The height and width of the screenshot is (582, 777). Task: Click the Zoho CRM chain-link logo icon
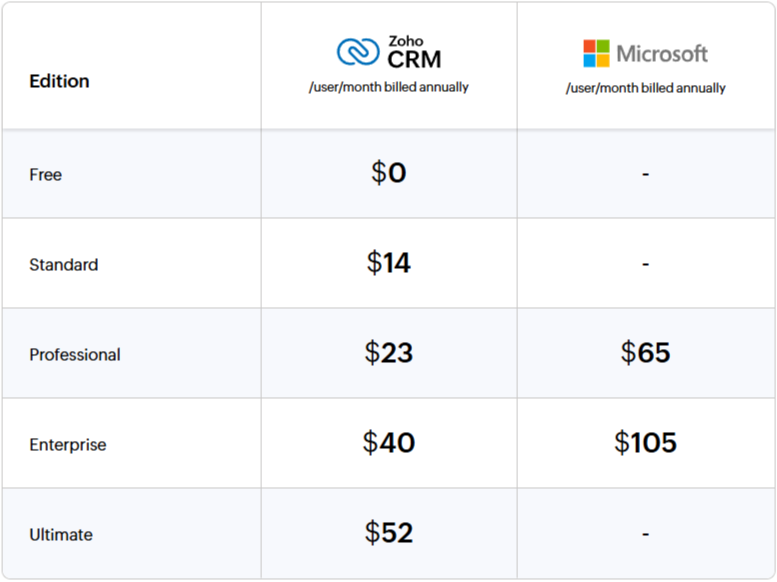pyautogui.click(x=358, y=52)
